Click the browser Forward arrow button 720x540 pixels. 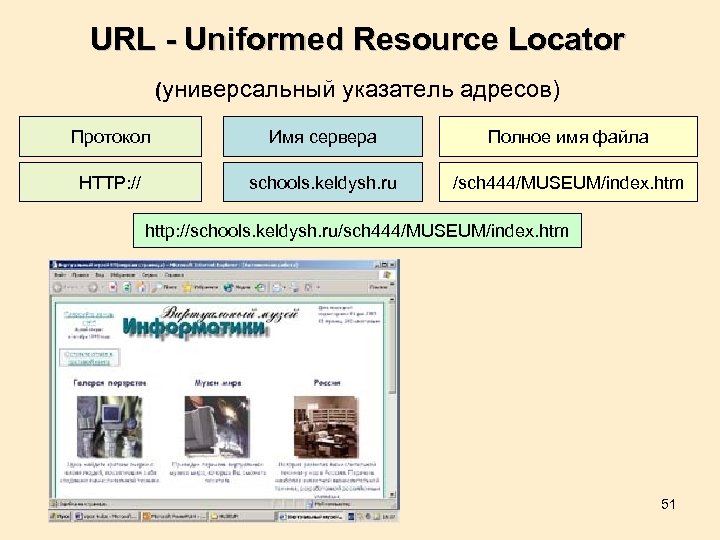(x=93, y=287)
